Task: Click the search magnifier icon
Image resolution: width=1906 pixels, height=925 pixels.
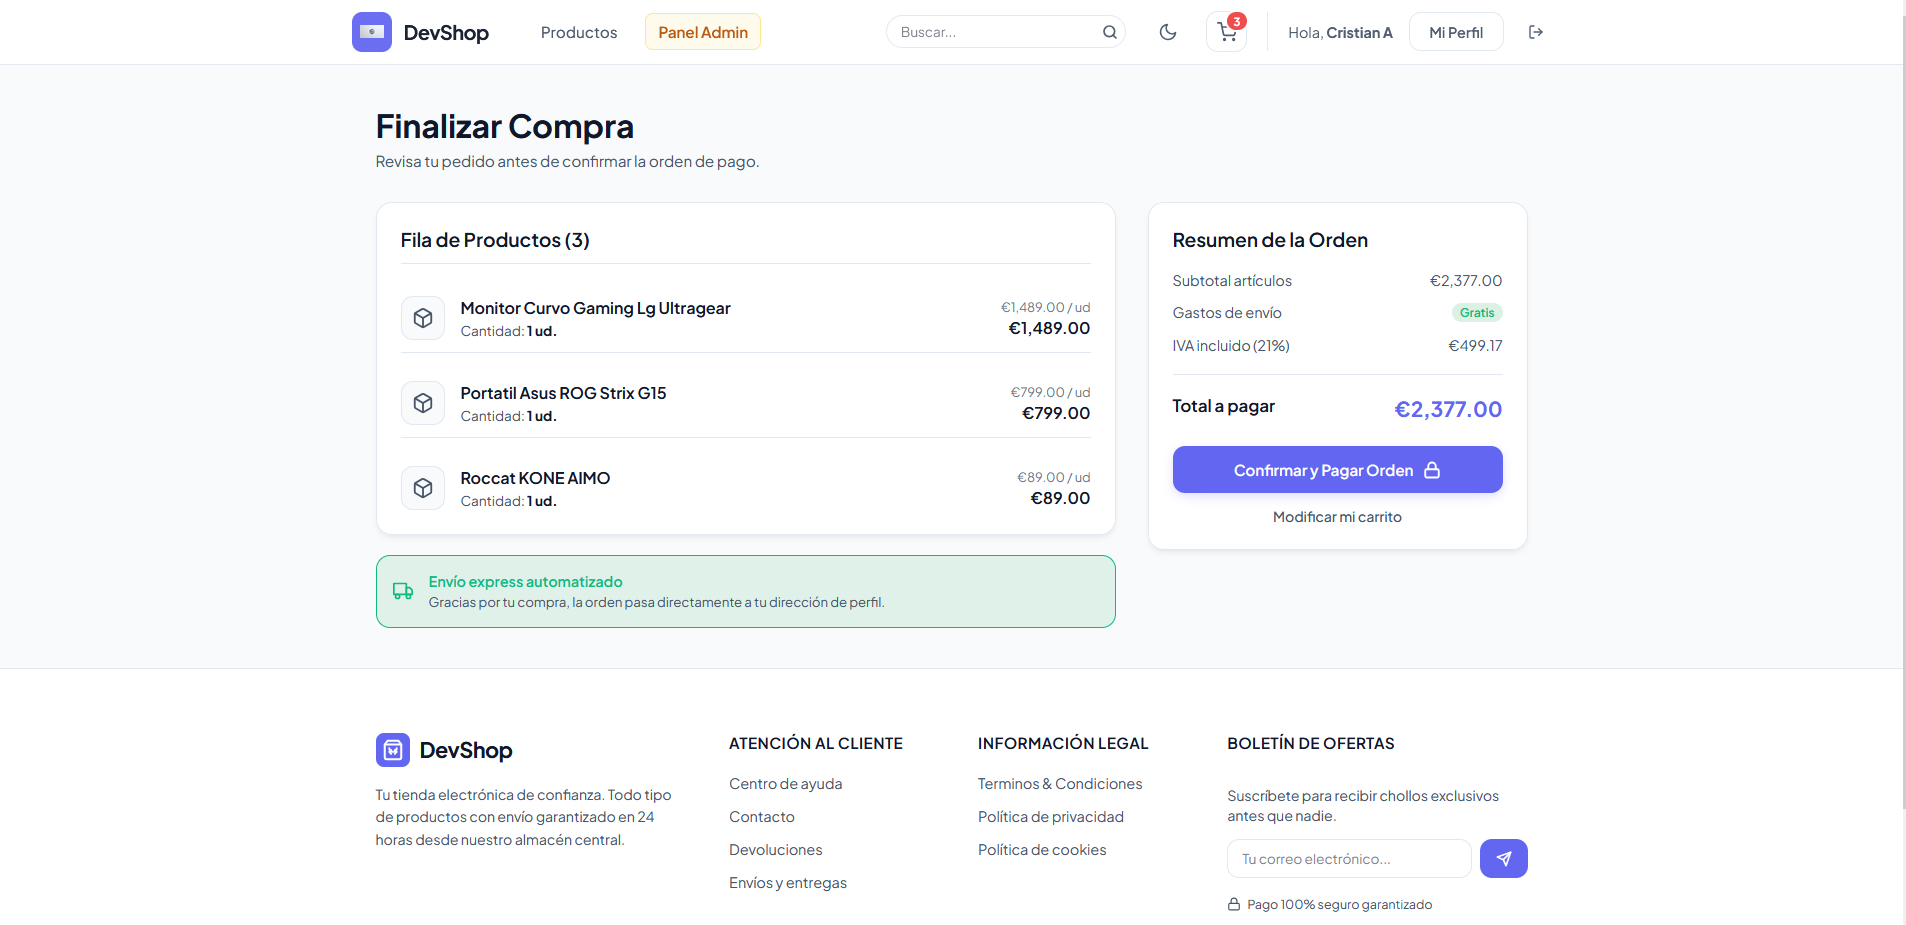Action: [1109, 32]
